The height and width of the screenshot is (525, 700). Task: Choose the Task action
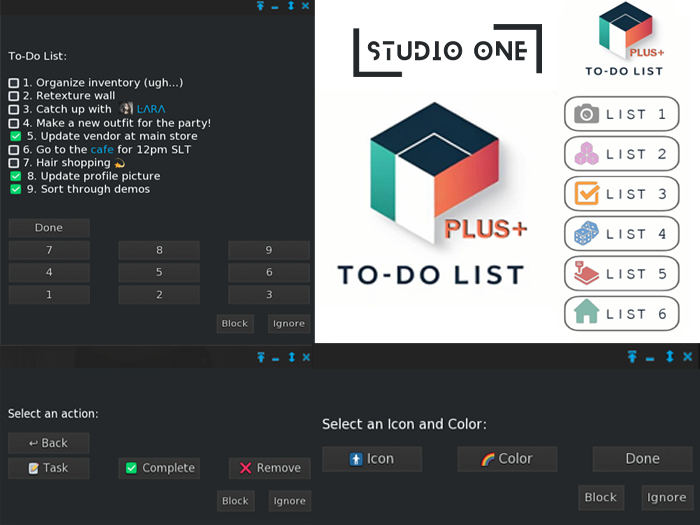tap(49, 468)
